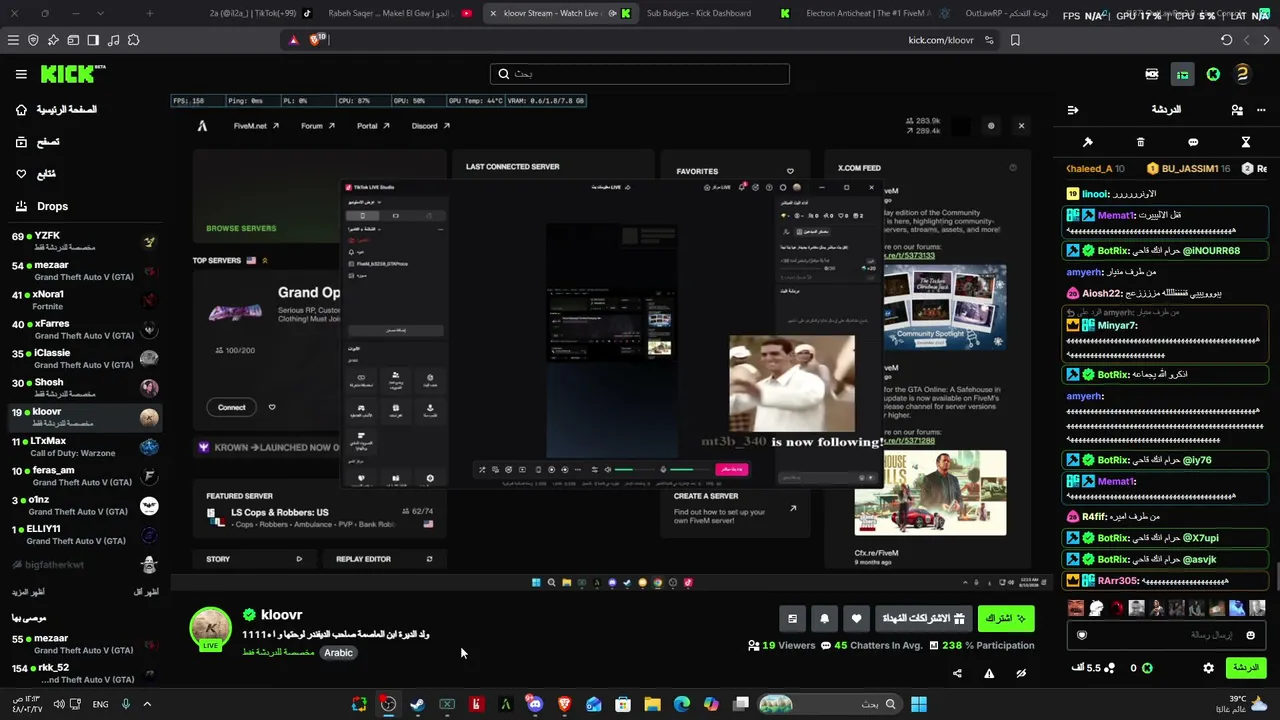The width and height of the screenshot is (1280, 720).
Task: Click the kick.com/kloovr address bar URL
Action: pyautogui.click(x=940, y=40)
